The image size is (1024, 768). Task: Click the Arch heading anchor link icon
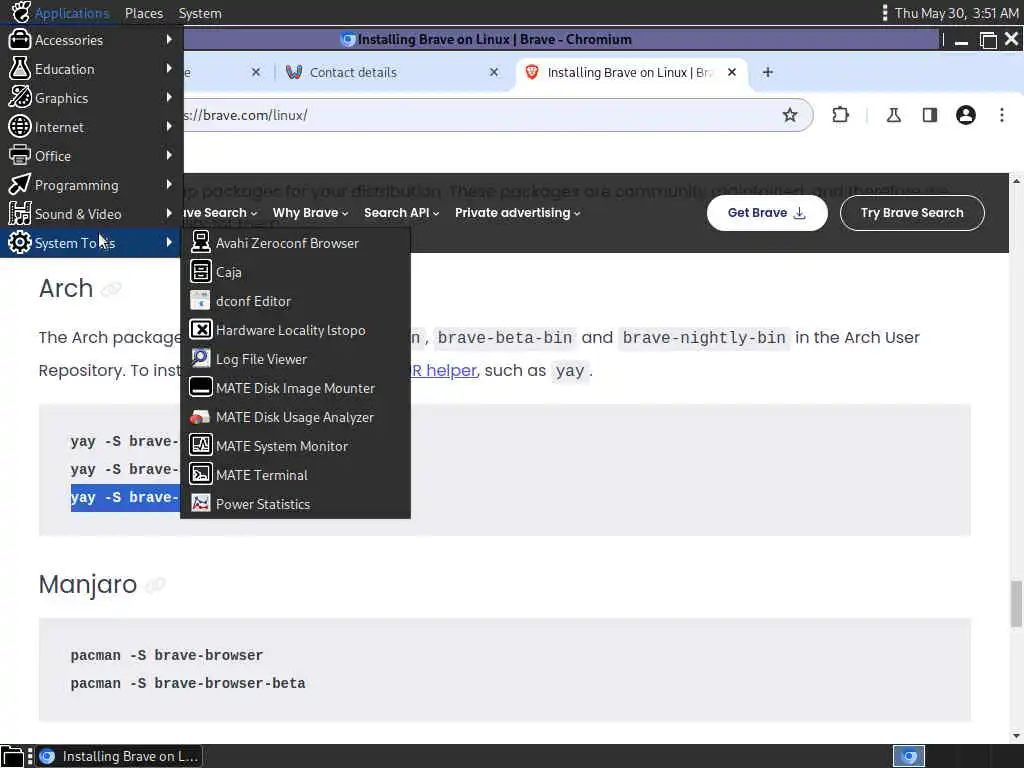click(111, 289)
